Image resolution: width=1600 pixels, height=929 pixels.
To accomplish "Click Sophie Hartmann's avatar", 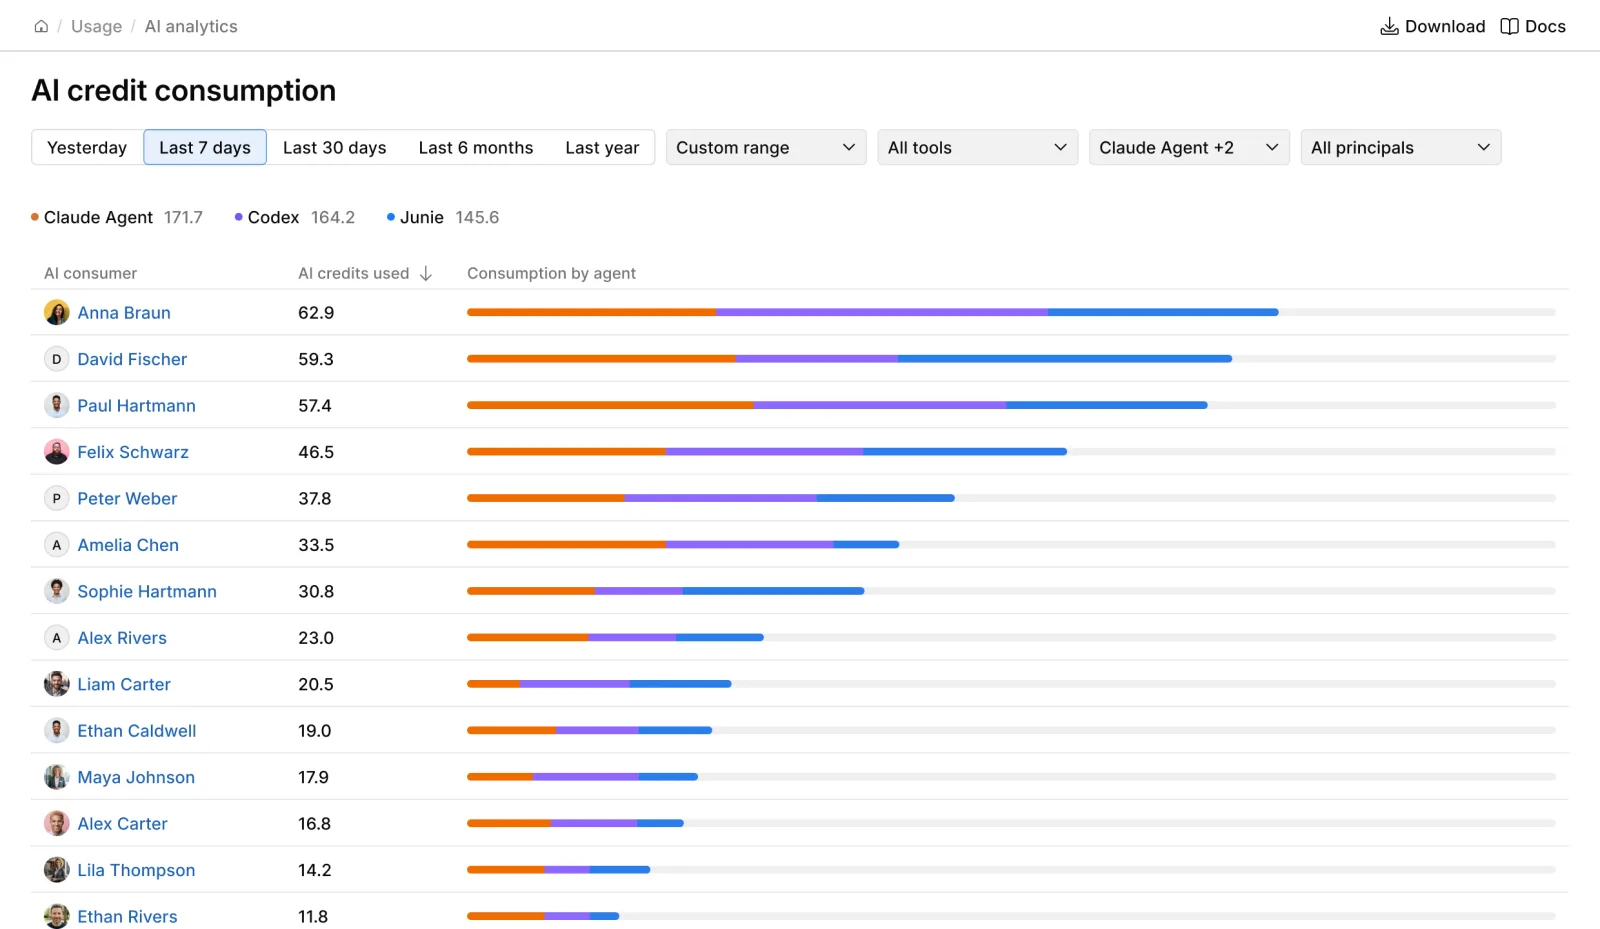I will (57, 591).
